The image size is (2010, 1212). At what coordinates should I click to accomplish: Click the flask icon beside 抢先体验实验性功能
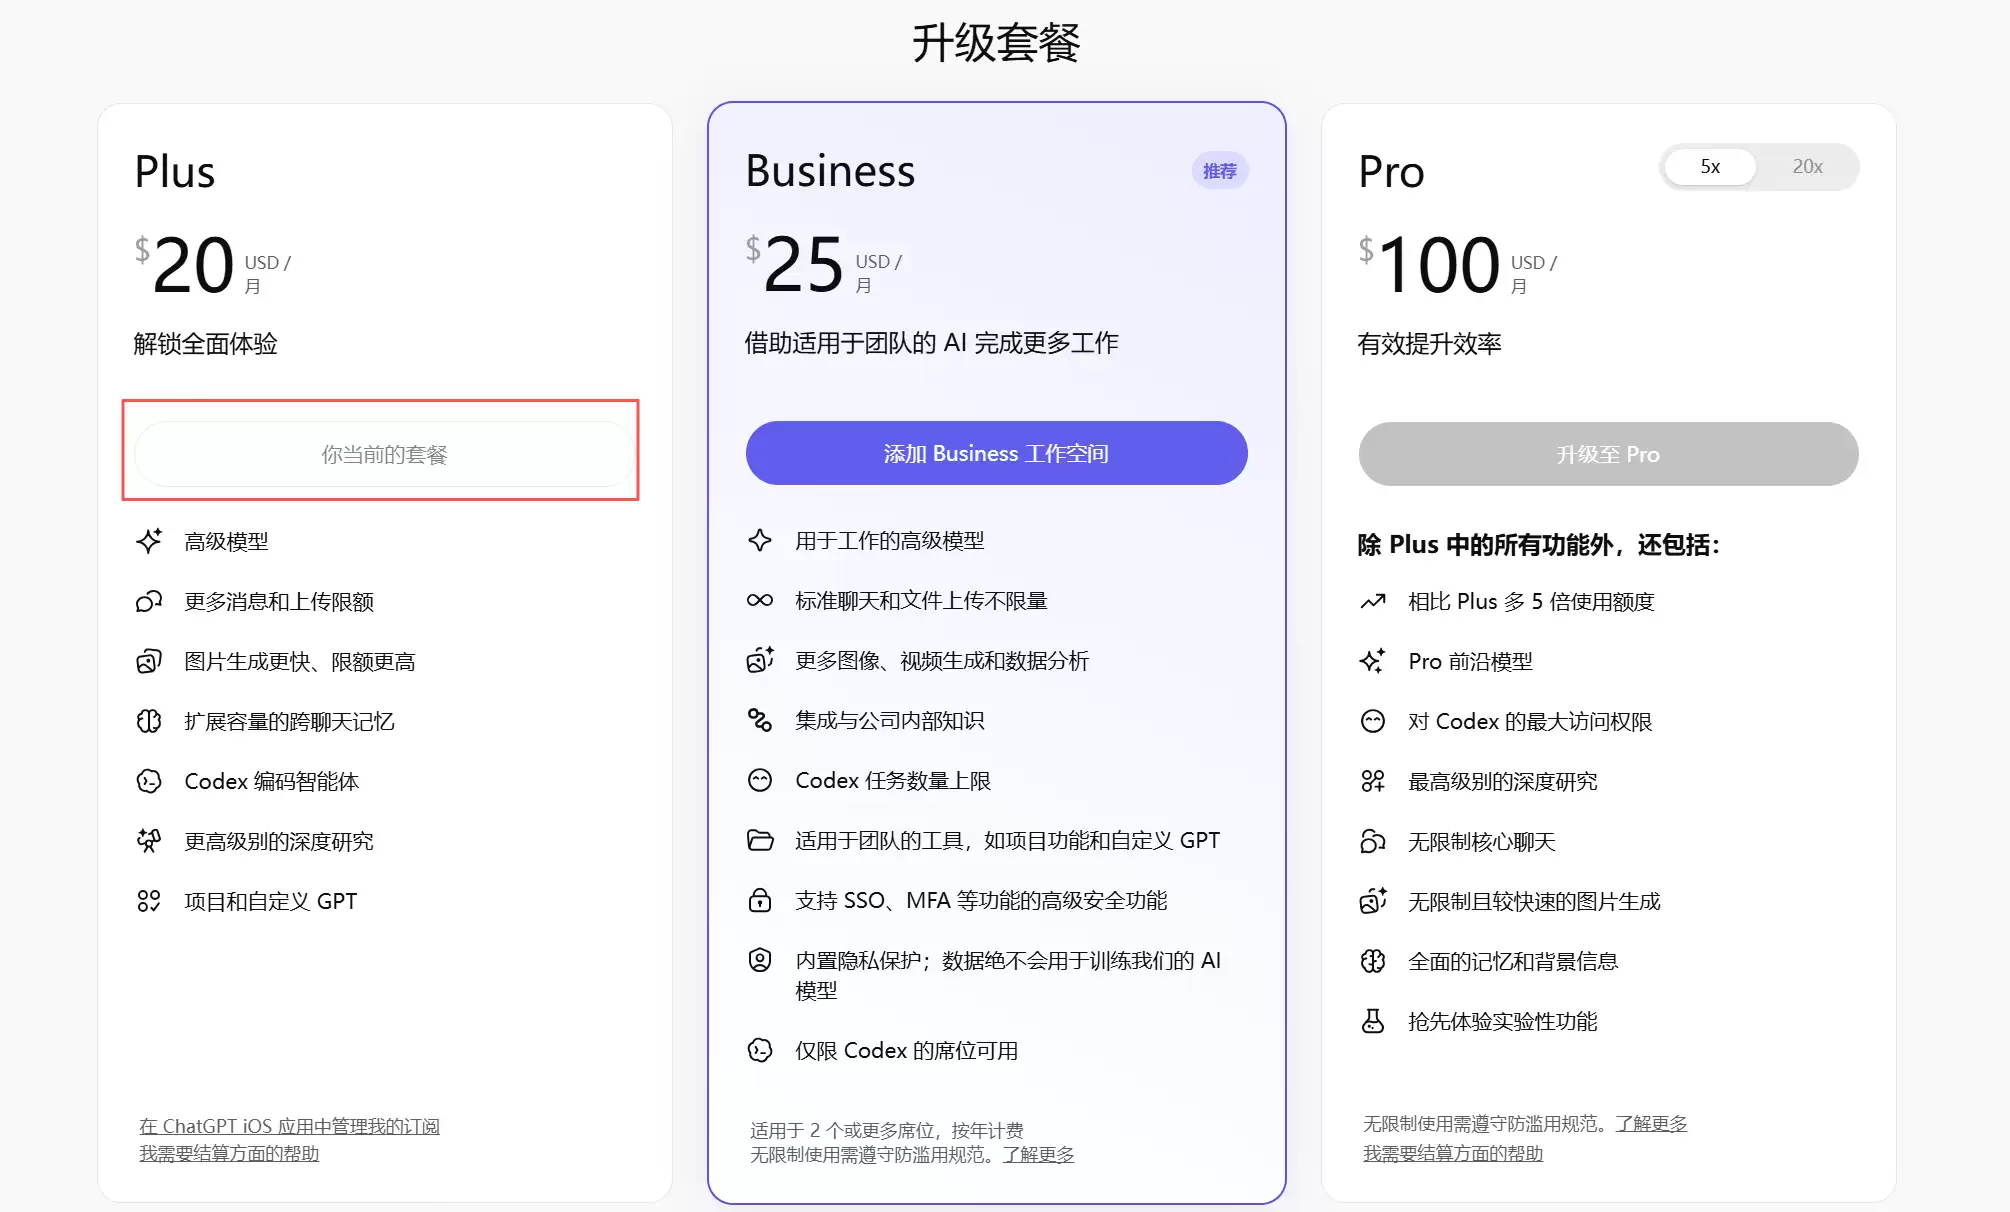(x=1373, y=1021)
